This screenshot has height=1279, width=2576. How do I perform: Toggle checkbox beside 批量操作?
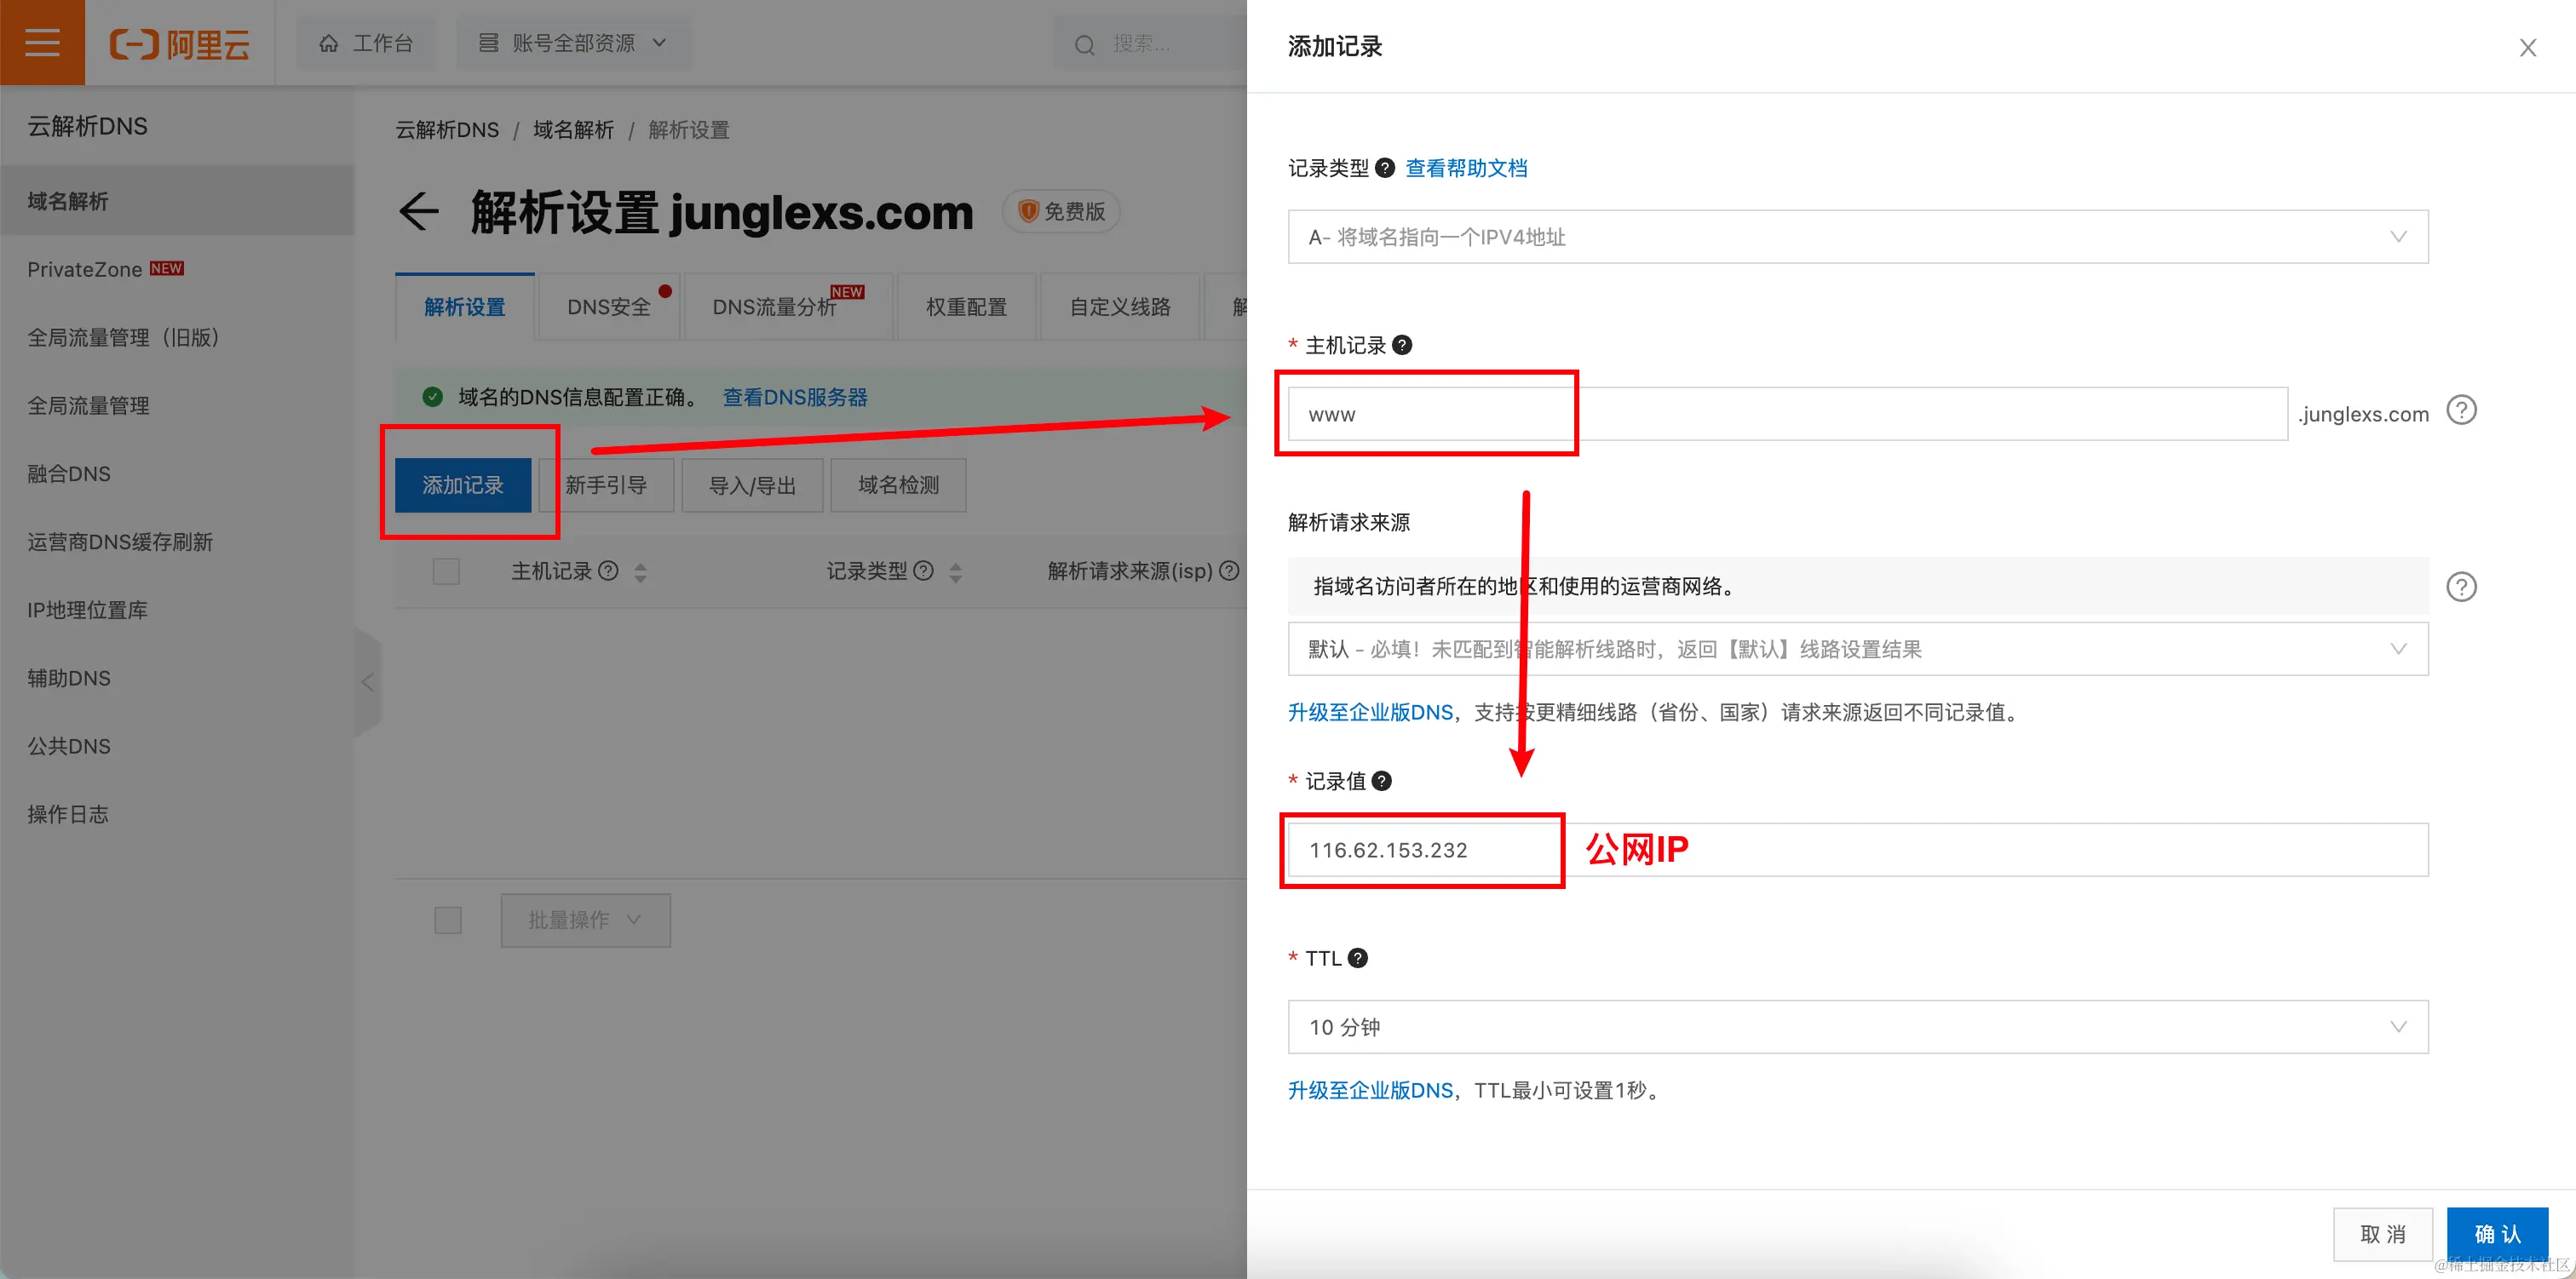click(448, 920)
